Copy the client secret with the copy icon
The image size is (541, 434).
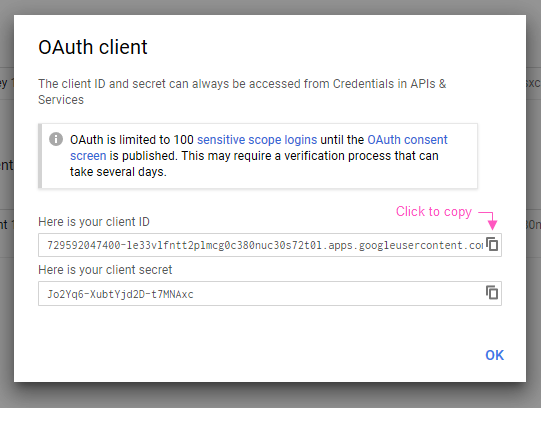(492, 293)
